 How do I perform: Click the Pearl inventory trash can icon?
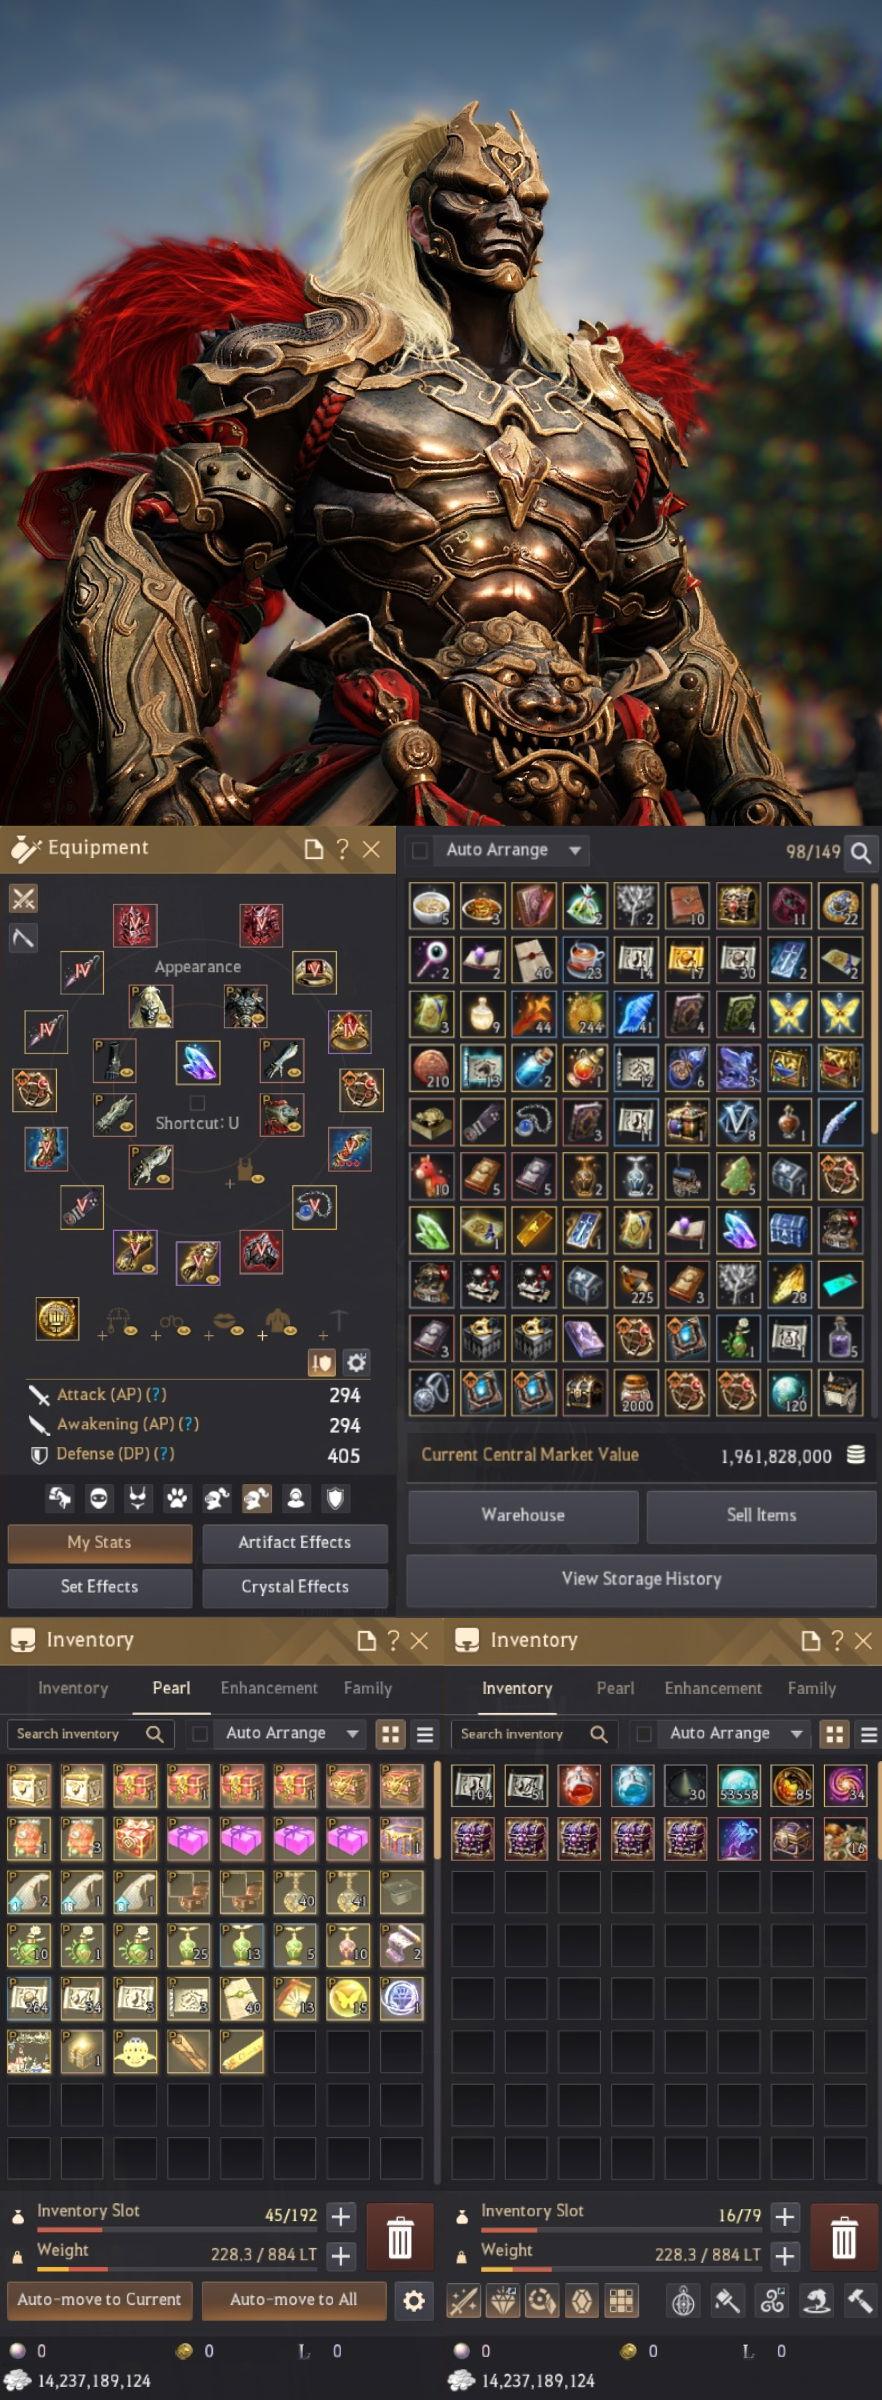click(x=400, y=2236)
